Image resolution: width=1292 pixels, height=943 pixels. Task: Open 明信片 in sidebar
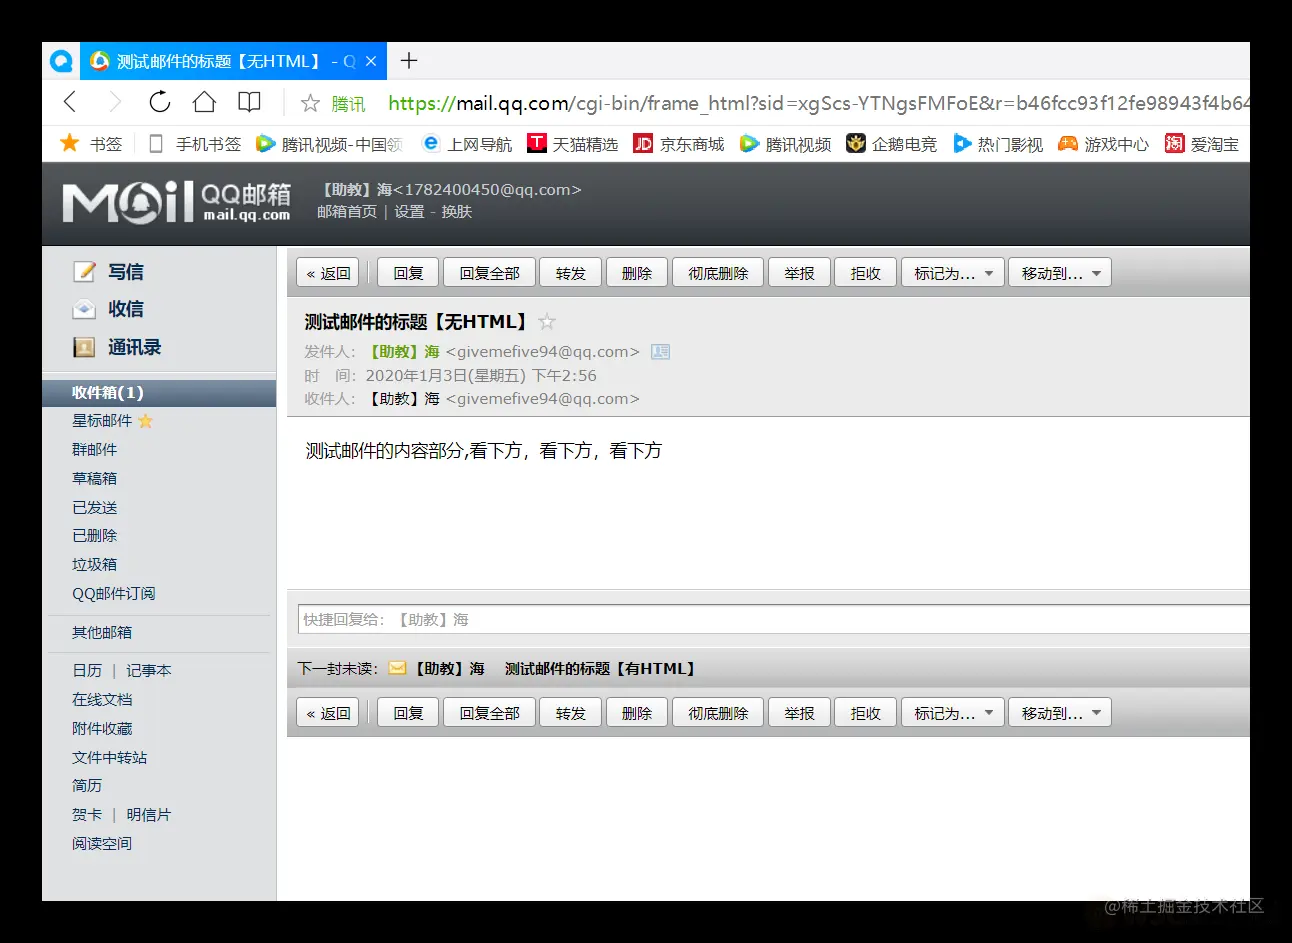click(148, 815)
